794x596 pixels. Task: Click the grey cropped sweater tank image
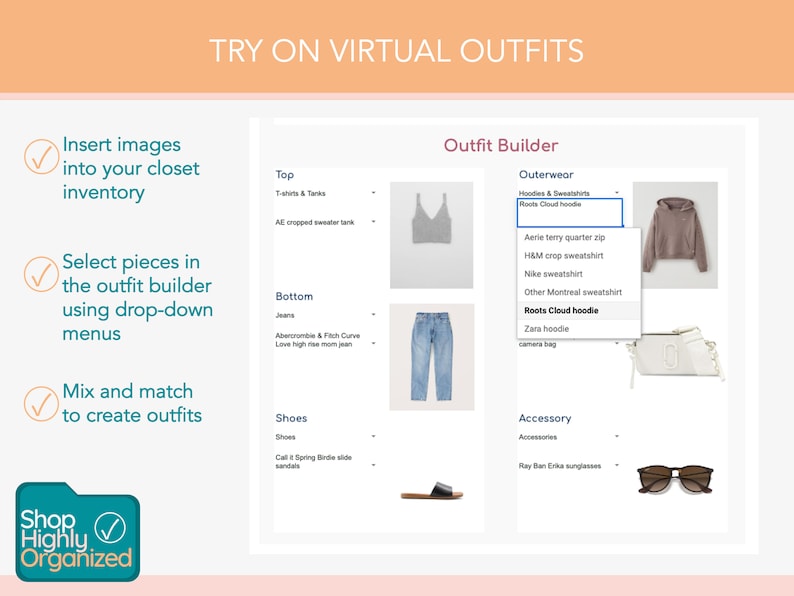click(x=431, y=235)
